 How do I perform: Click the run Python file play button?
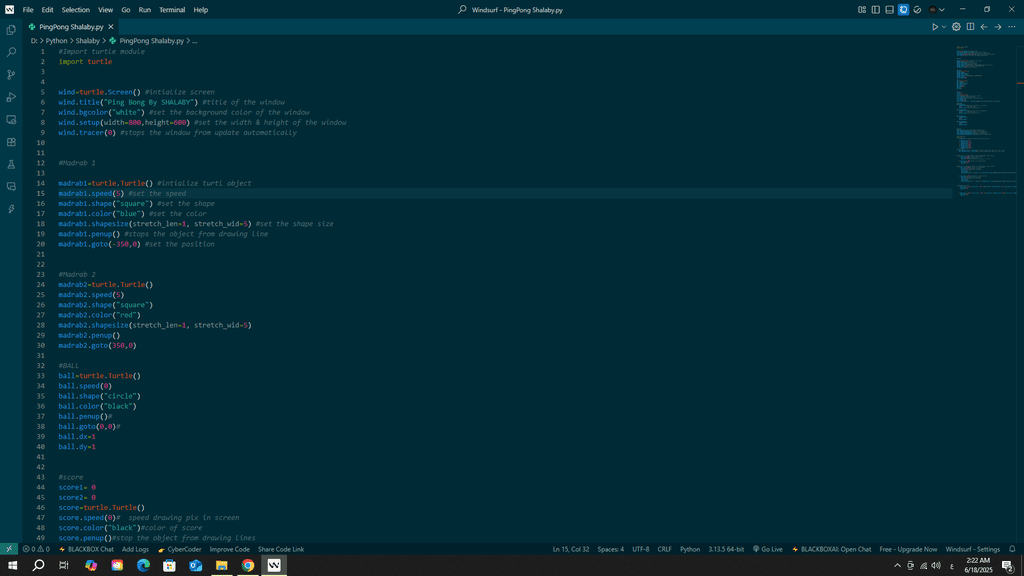(935, 27)
